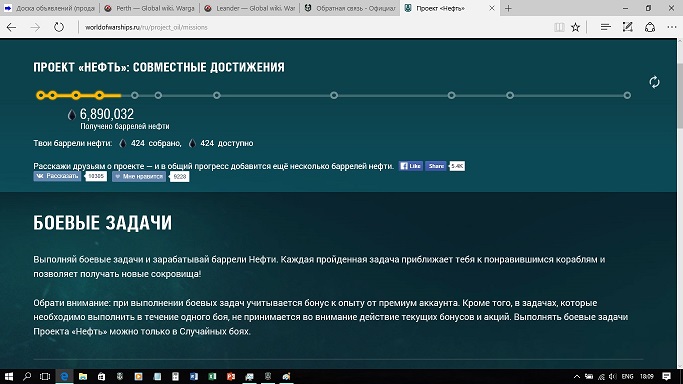Click the Facebook Share button

point(436,166)
